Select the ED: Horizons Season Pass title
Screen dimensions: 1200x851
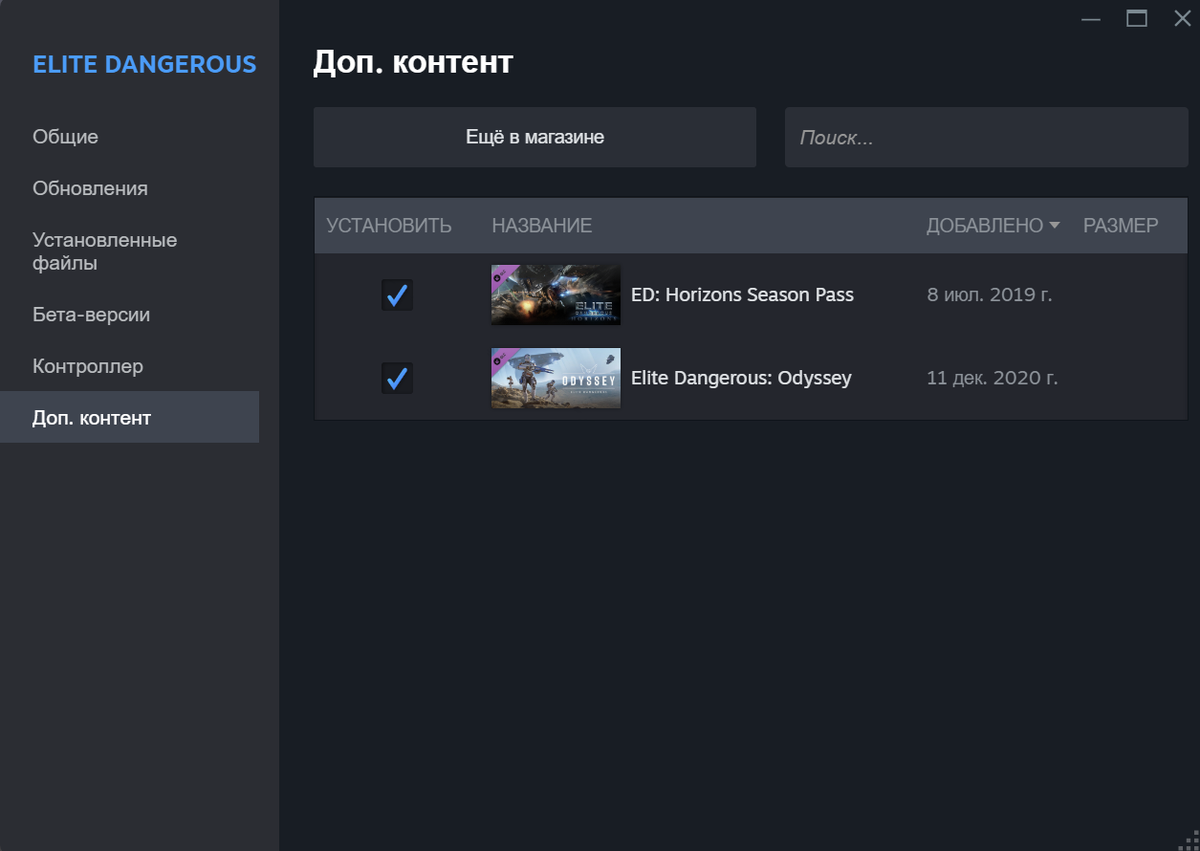point(742,295)
